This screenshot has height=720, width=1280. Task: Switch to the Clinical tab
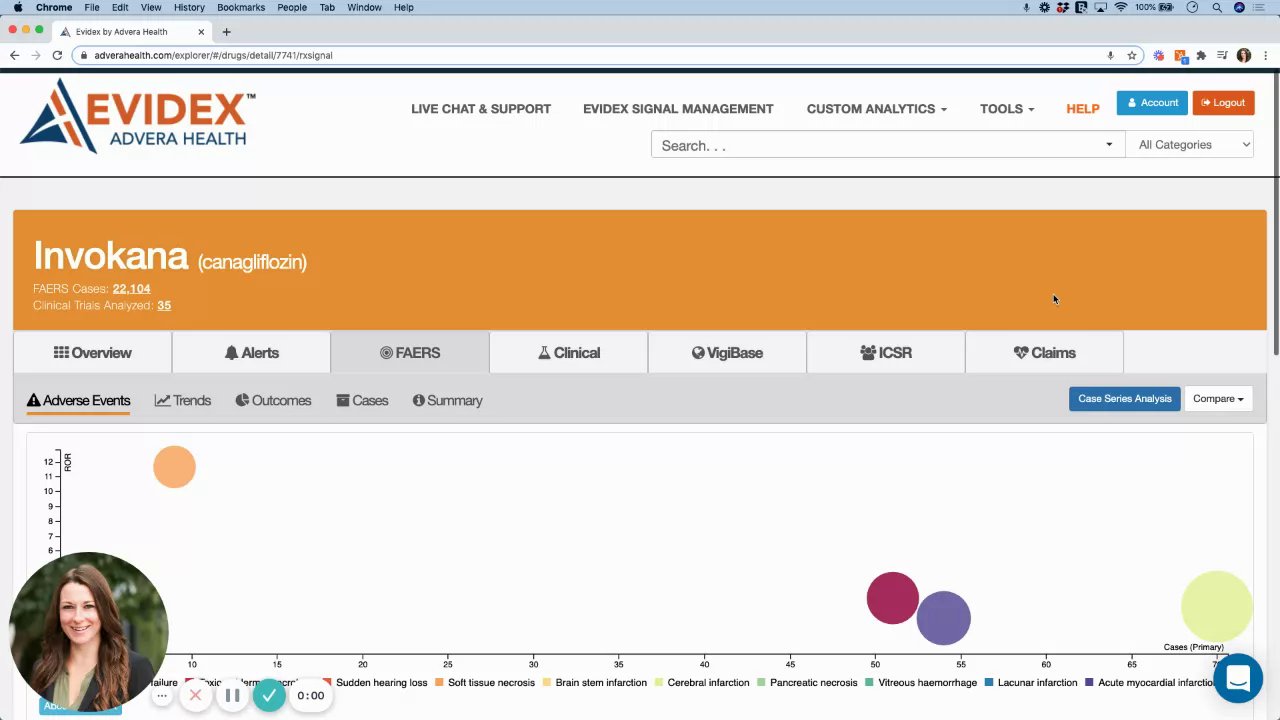click(x=569, y=353)
